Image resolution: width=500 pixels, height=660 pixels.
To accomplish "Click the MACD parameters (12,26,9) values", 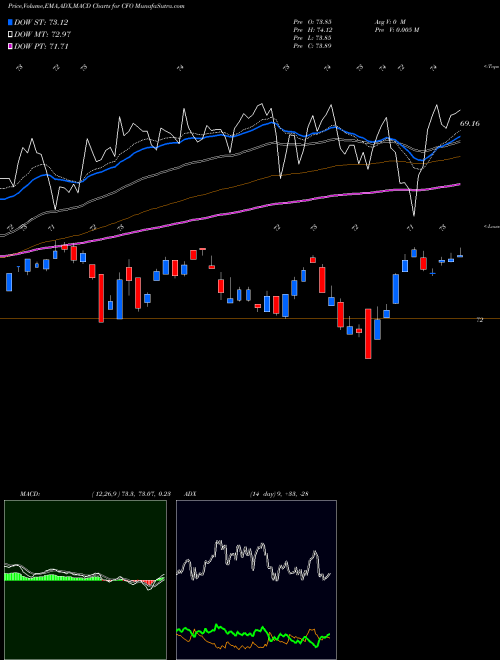I will coord(130,494).
